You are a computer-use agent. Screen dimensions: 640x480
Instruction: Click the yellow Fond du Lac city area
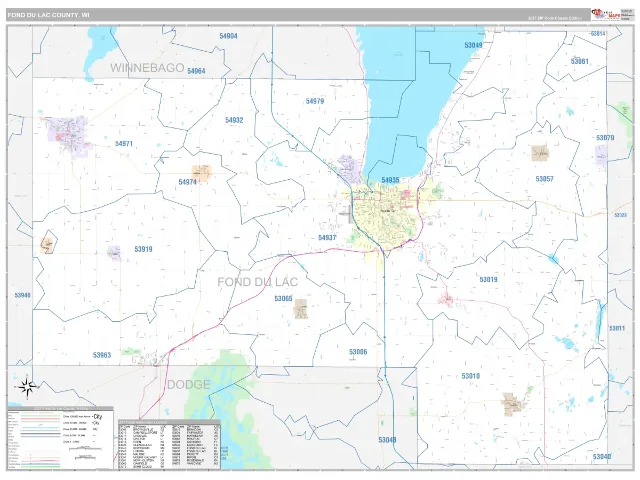tap(386, 218)
